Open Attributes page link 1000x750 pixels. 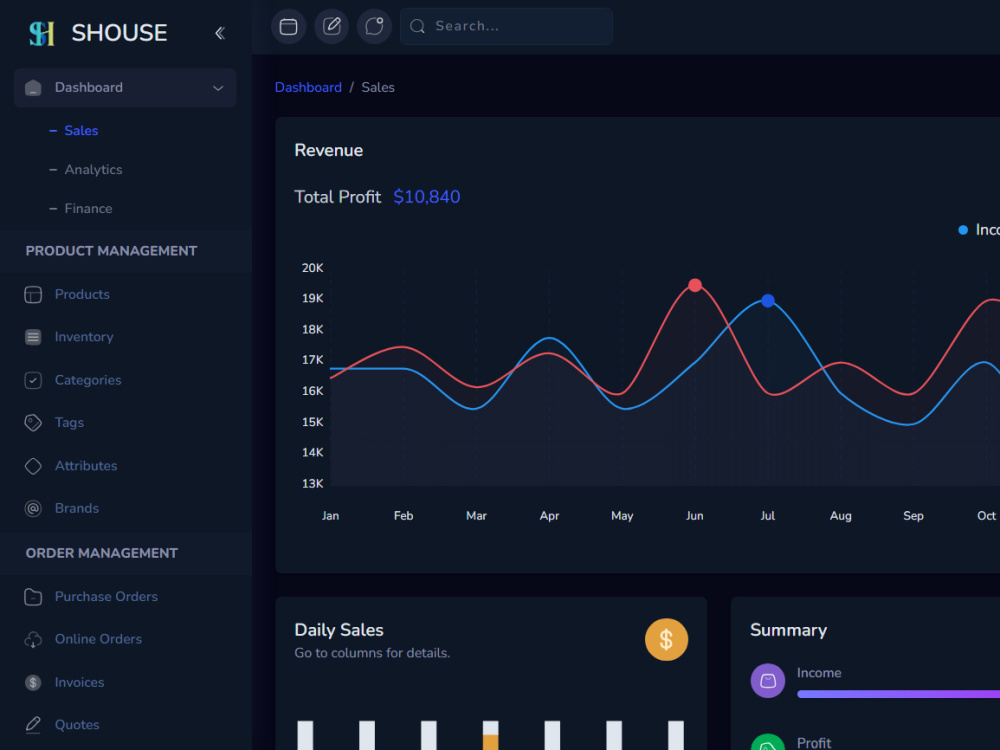point(85,466)
